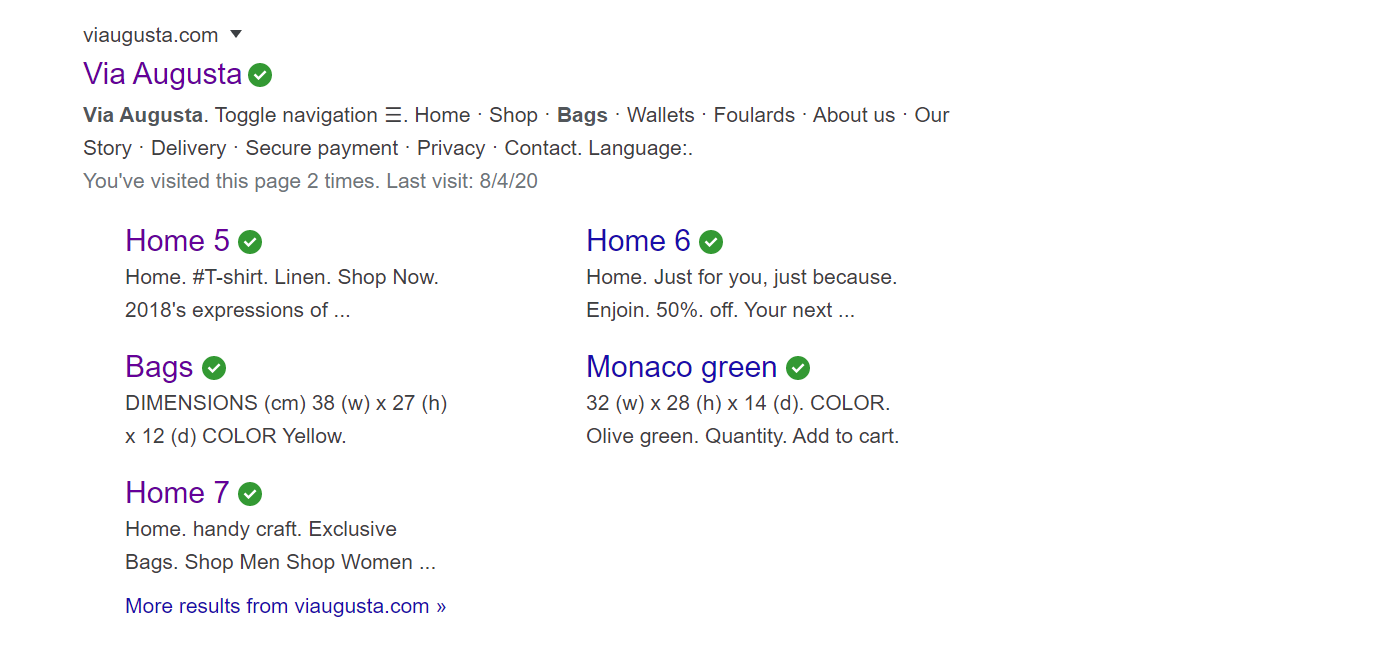Click More results from viaugusta.com

coord(286,606)
